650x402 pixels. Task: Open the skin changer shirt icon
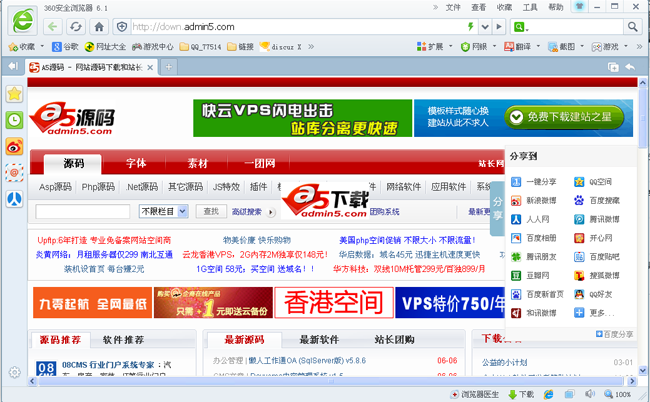579,7
